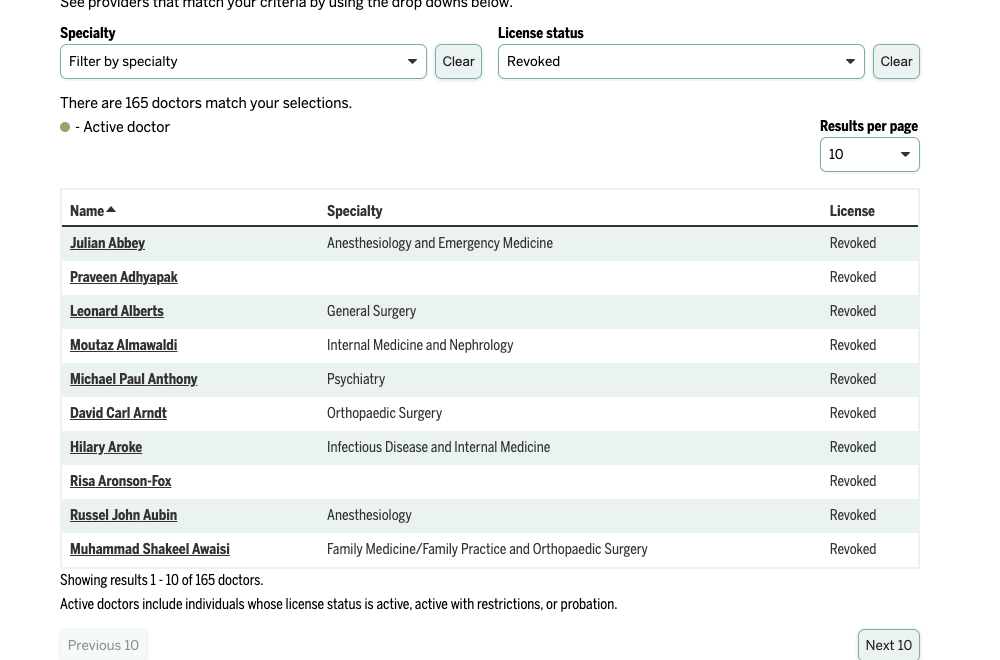The image size is (1000, 660).
Task: Change the Results per page dropdown
Action: [869, 154]
